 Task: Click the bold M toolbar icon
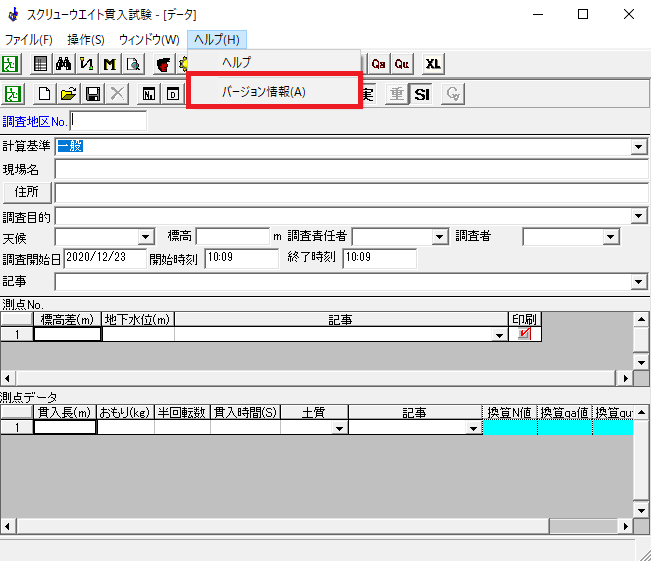[110, 64]
